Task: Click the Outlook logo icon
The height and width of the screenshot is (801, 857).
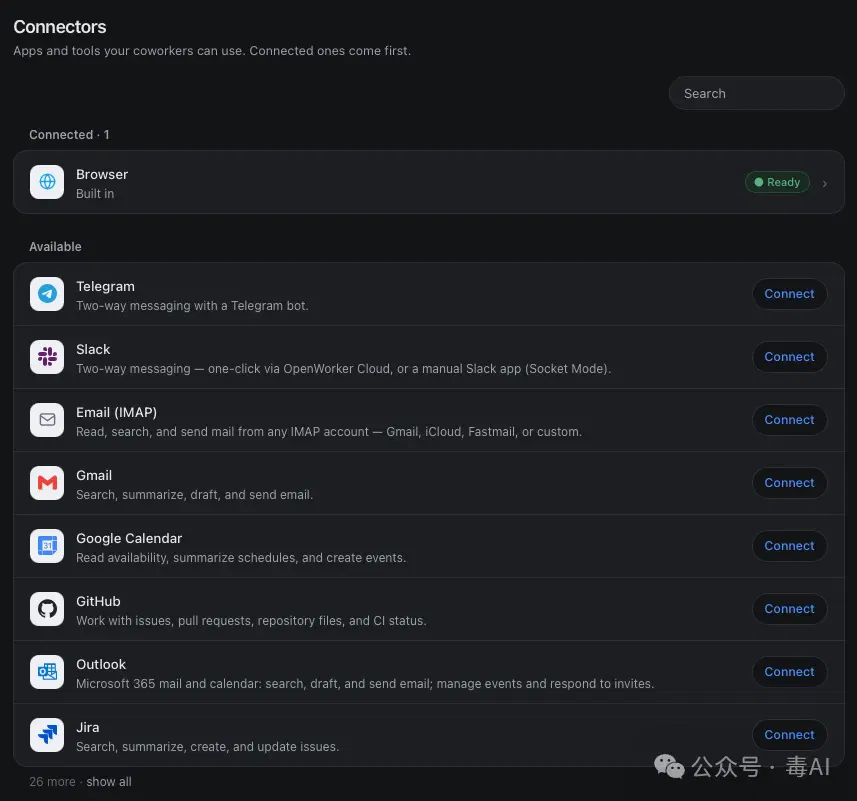Action: 47,672
